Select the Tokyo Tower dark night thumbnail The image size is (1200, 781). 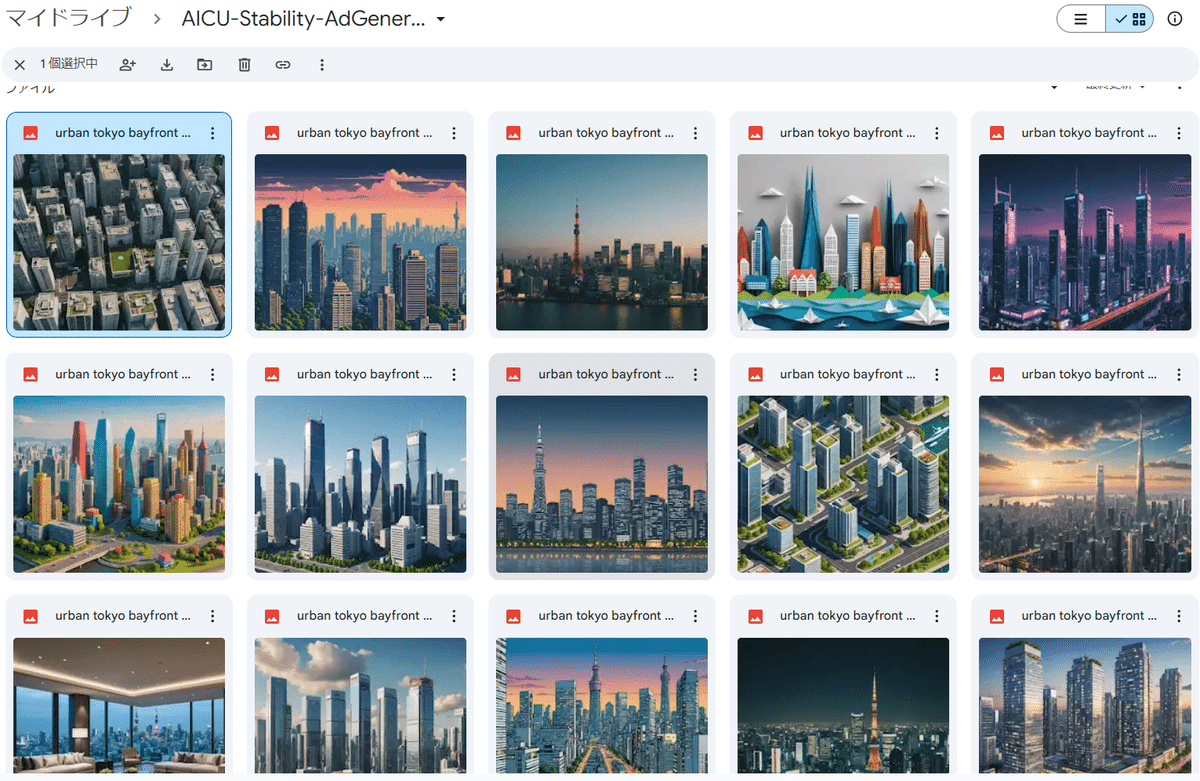843,706
